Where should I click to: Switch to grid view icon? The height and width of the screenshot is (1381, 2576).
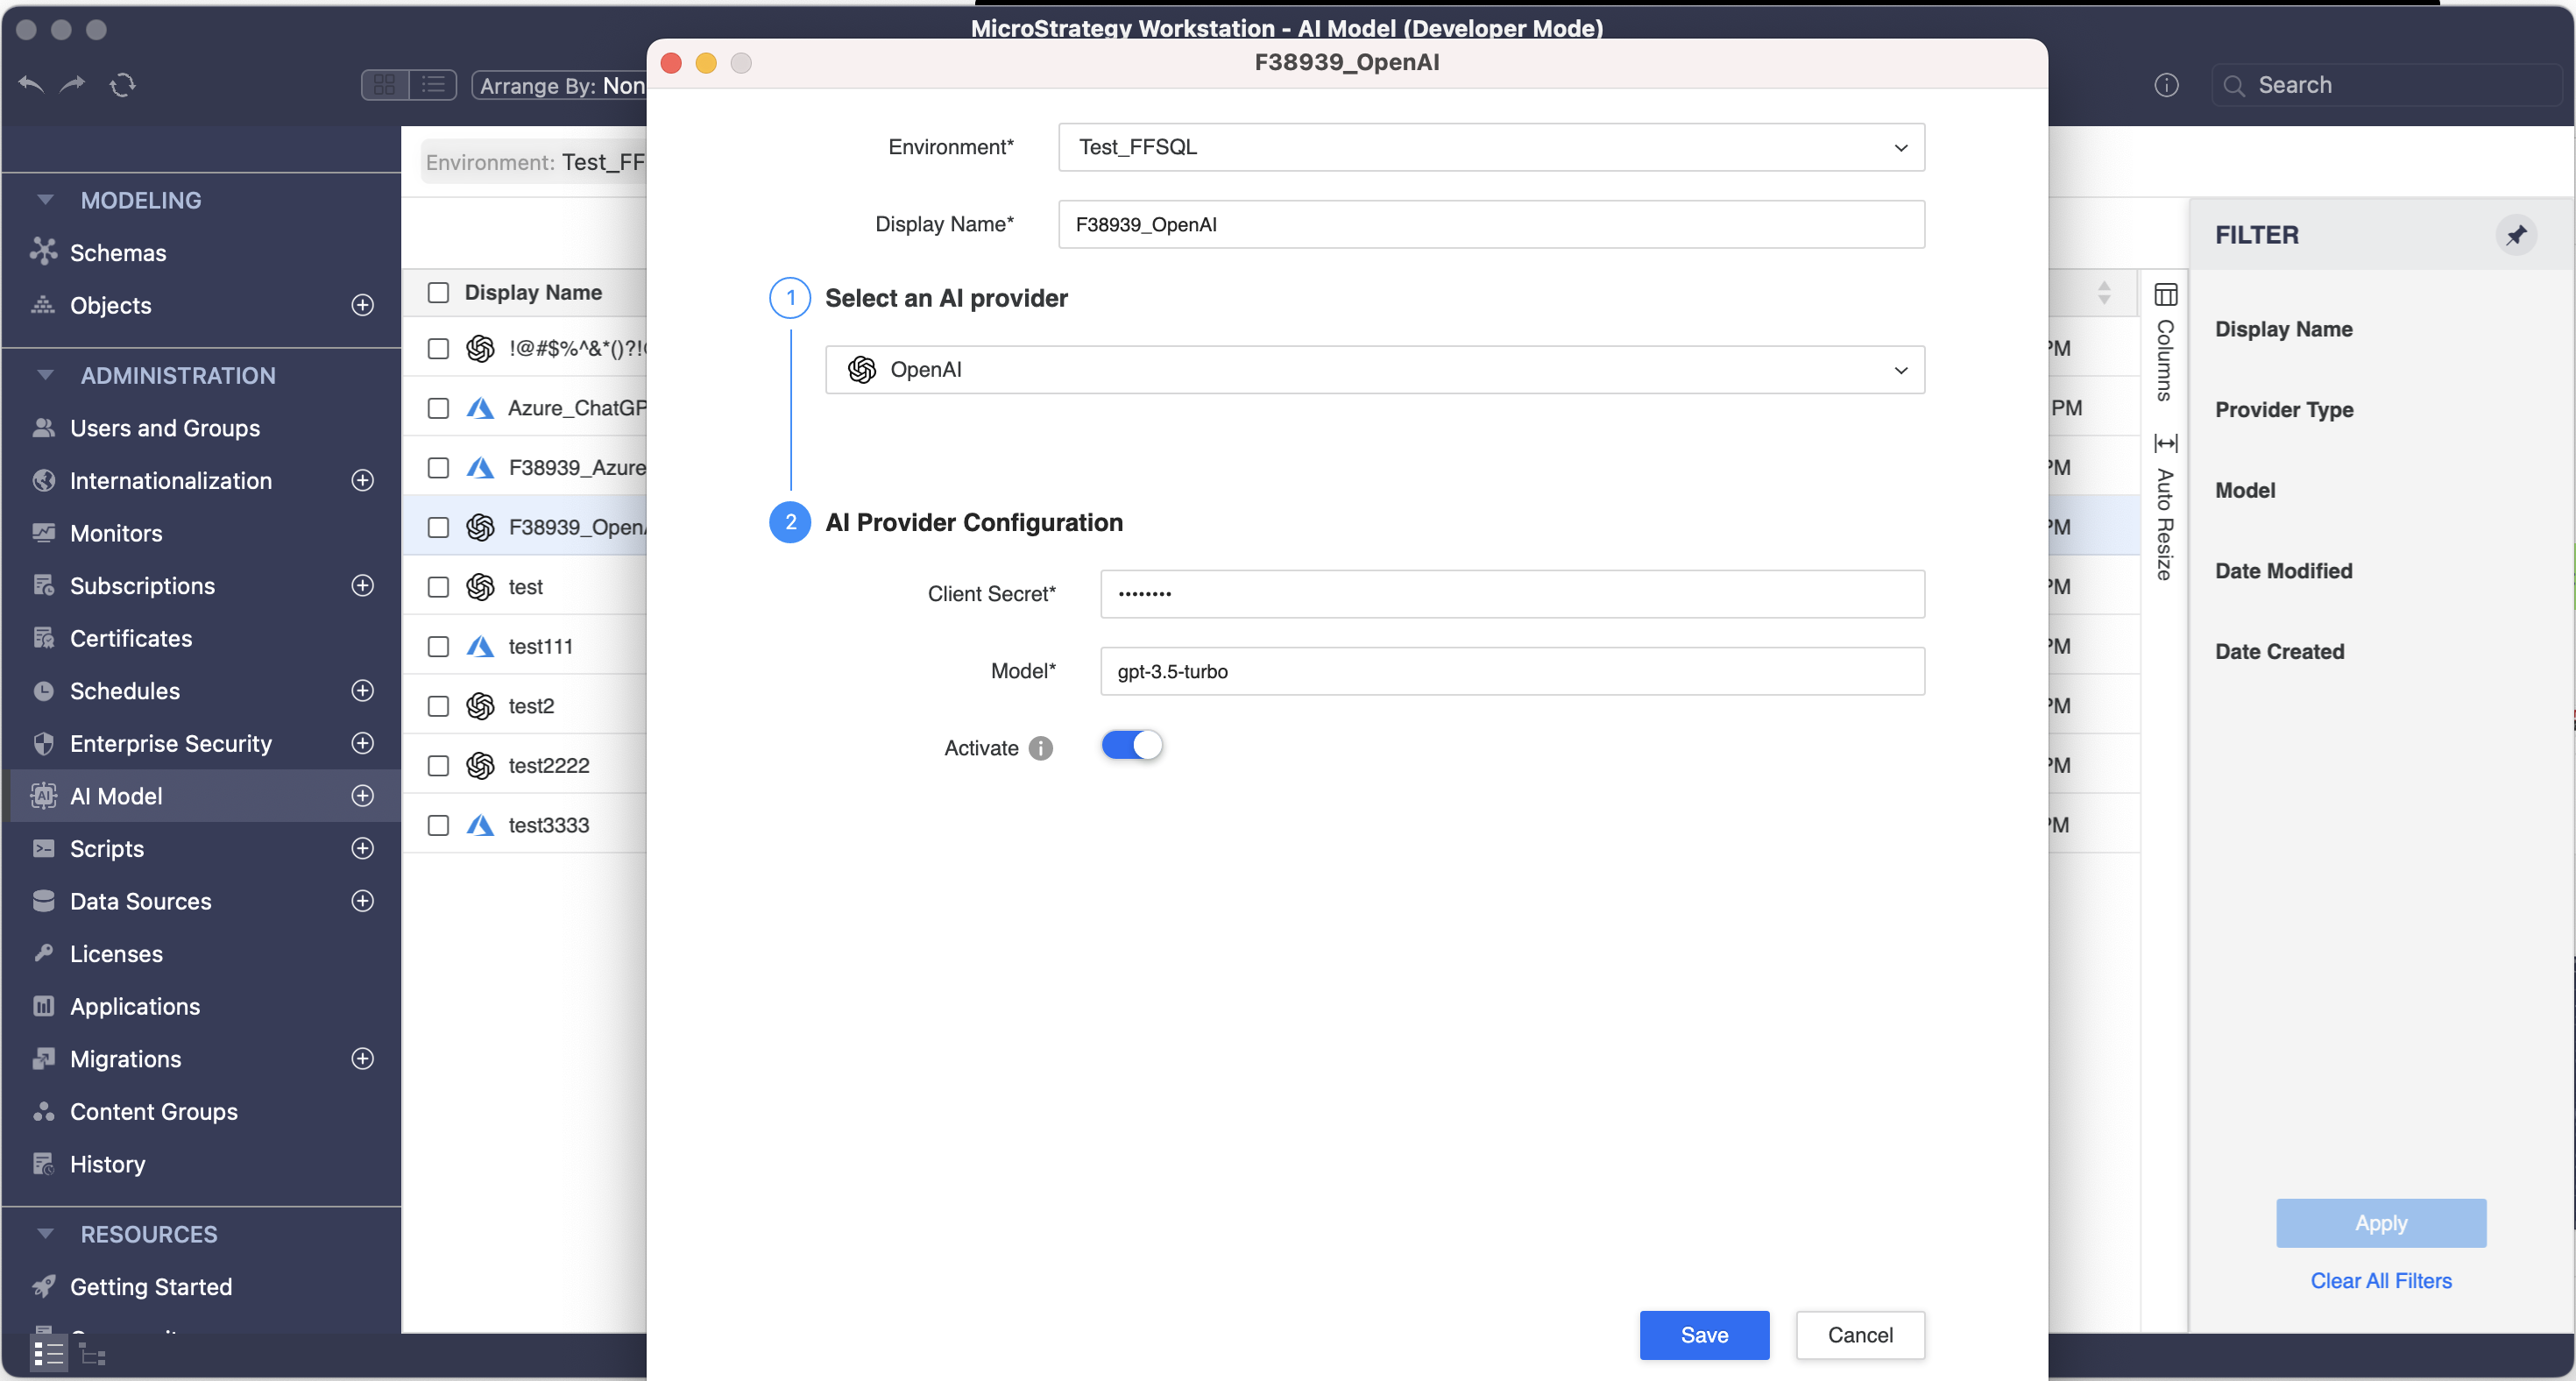(x=385, y=85)
